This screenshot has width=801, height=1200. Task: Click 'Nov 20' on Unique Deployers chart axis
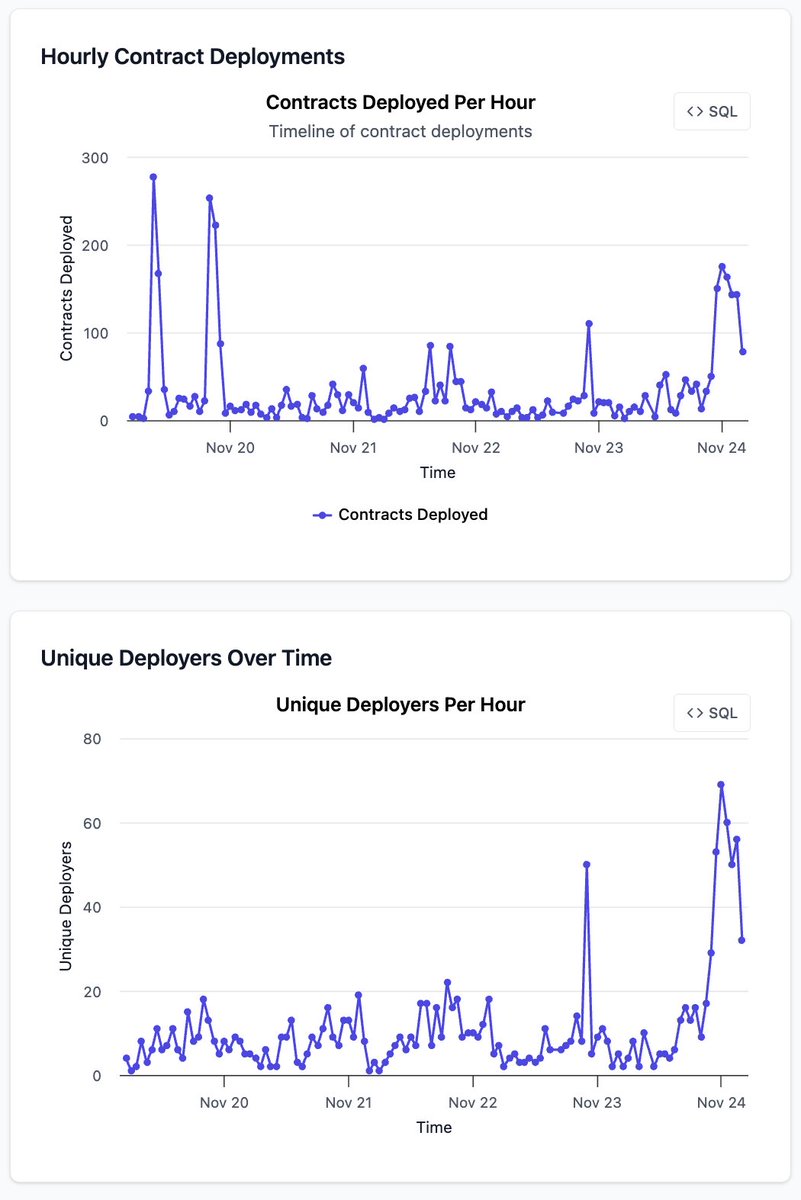(x=225, y=1102)
